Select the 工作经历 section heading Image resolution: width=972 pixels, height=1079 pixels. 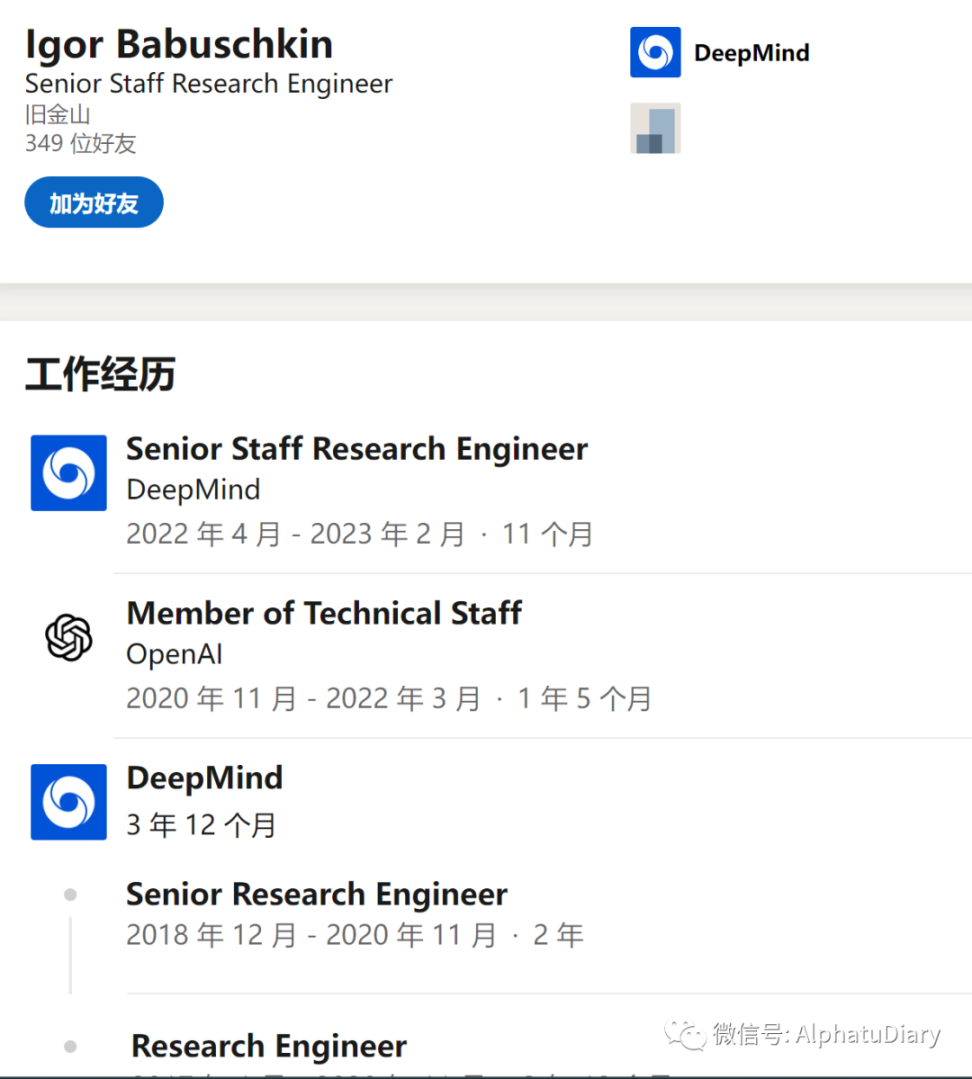[x=100, y=374]
